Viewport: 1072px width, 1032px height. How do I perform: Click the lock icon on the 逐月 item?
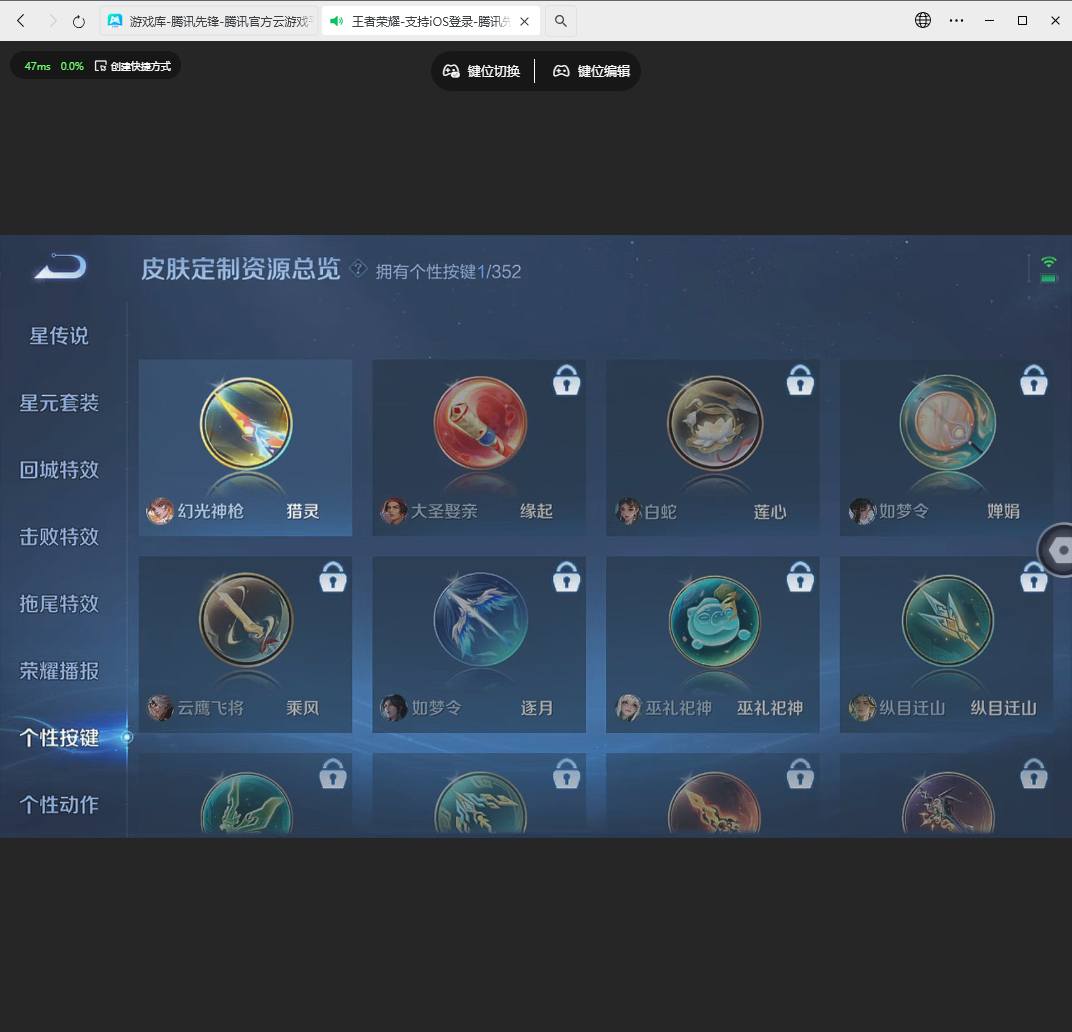click(566, 577)
